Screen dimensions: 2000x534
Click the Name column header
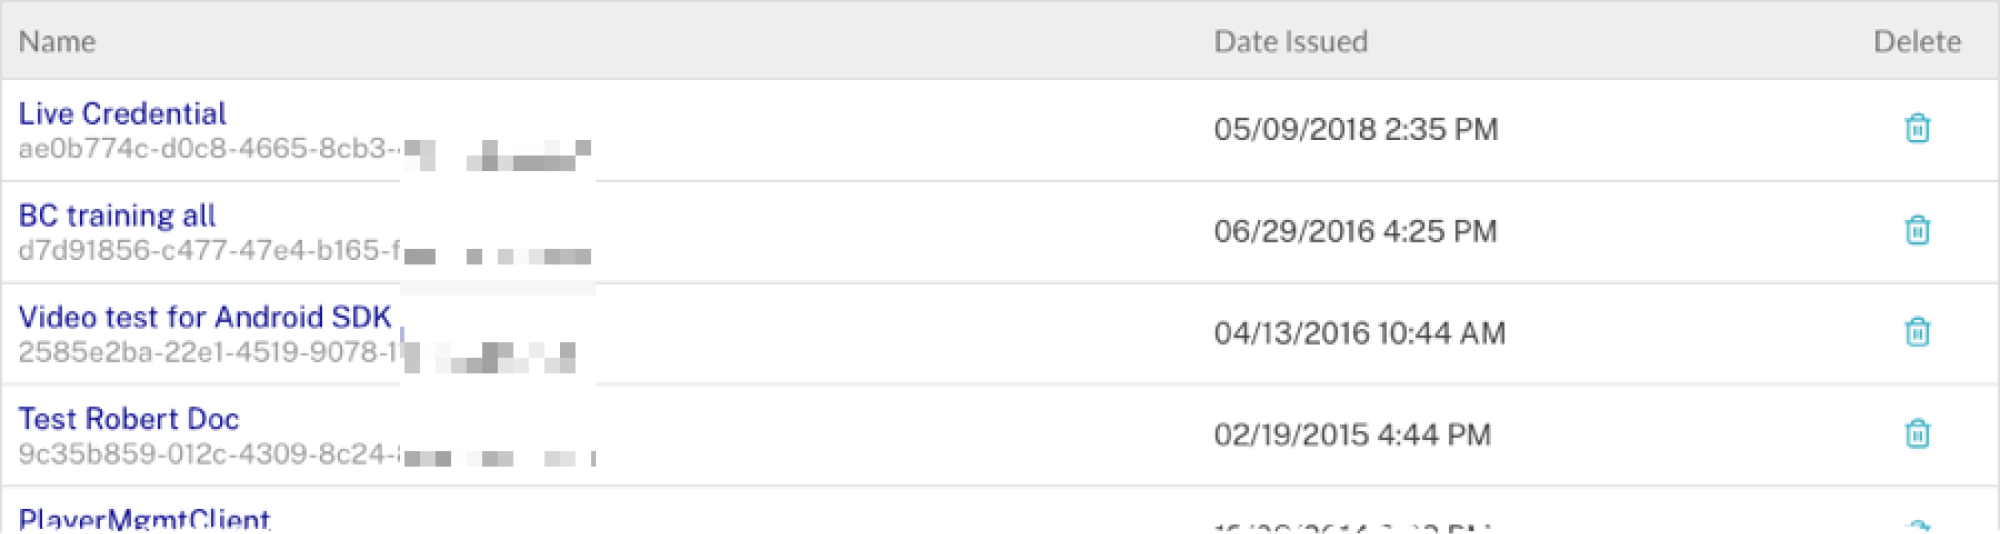[57, 42]
